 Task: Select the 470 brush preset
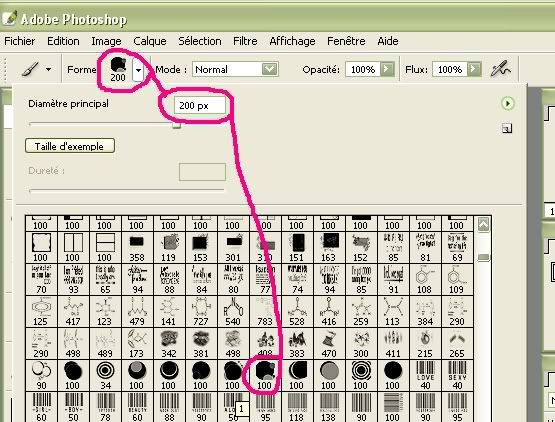(329, 343)
